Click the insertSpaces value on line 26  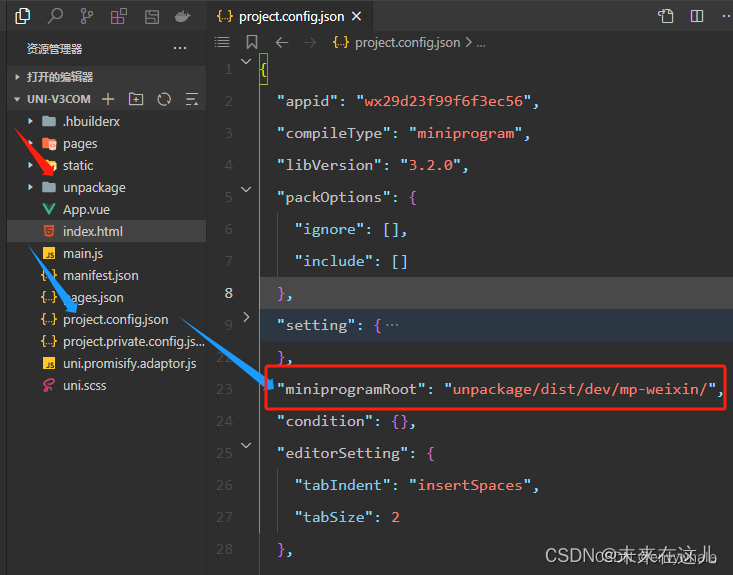[x=470, y=485]
